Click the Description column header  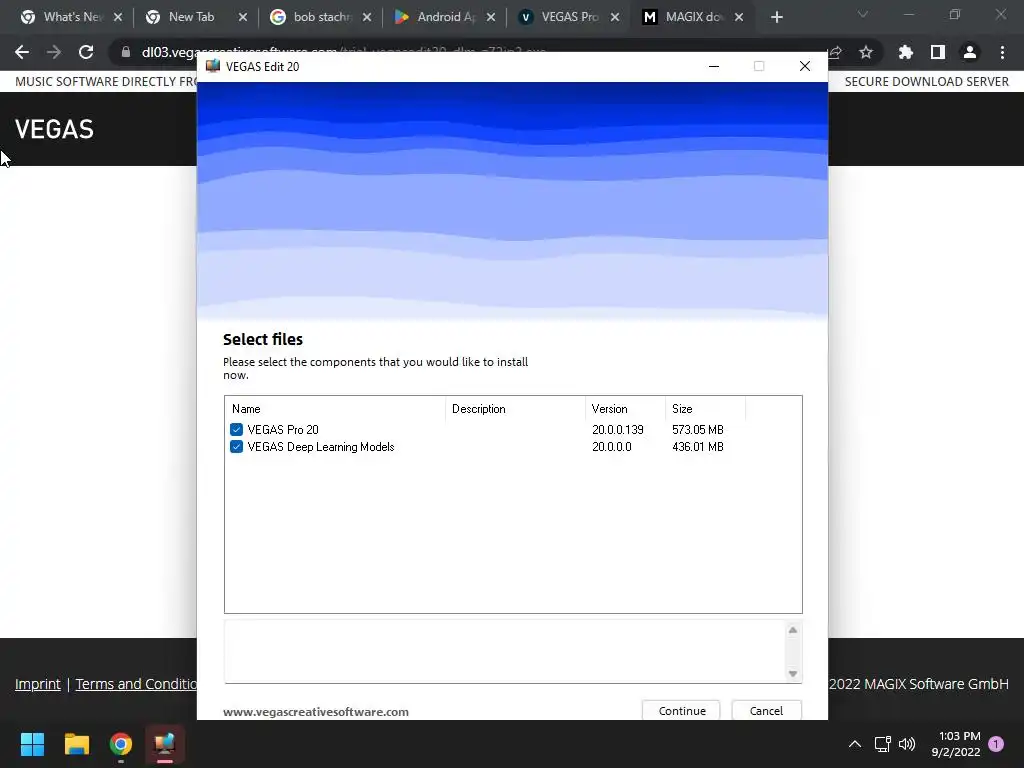click(x=515, y=409)
